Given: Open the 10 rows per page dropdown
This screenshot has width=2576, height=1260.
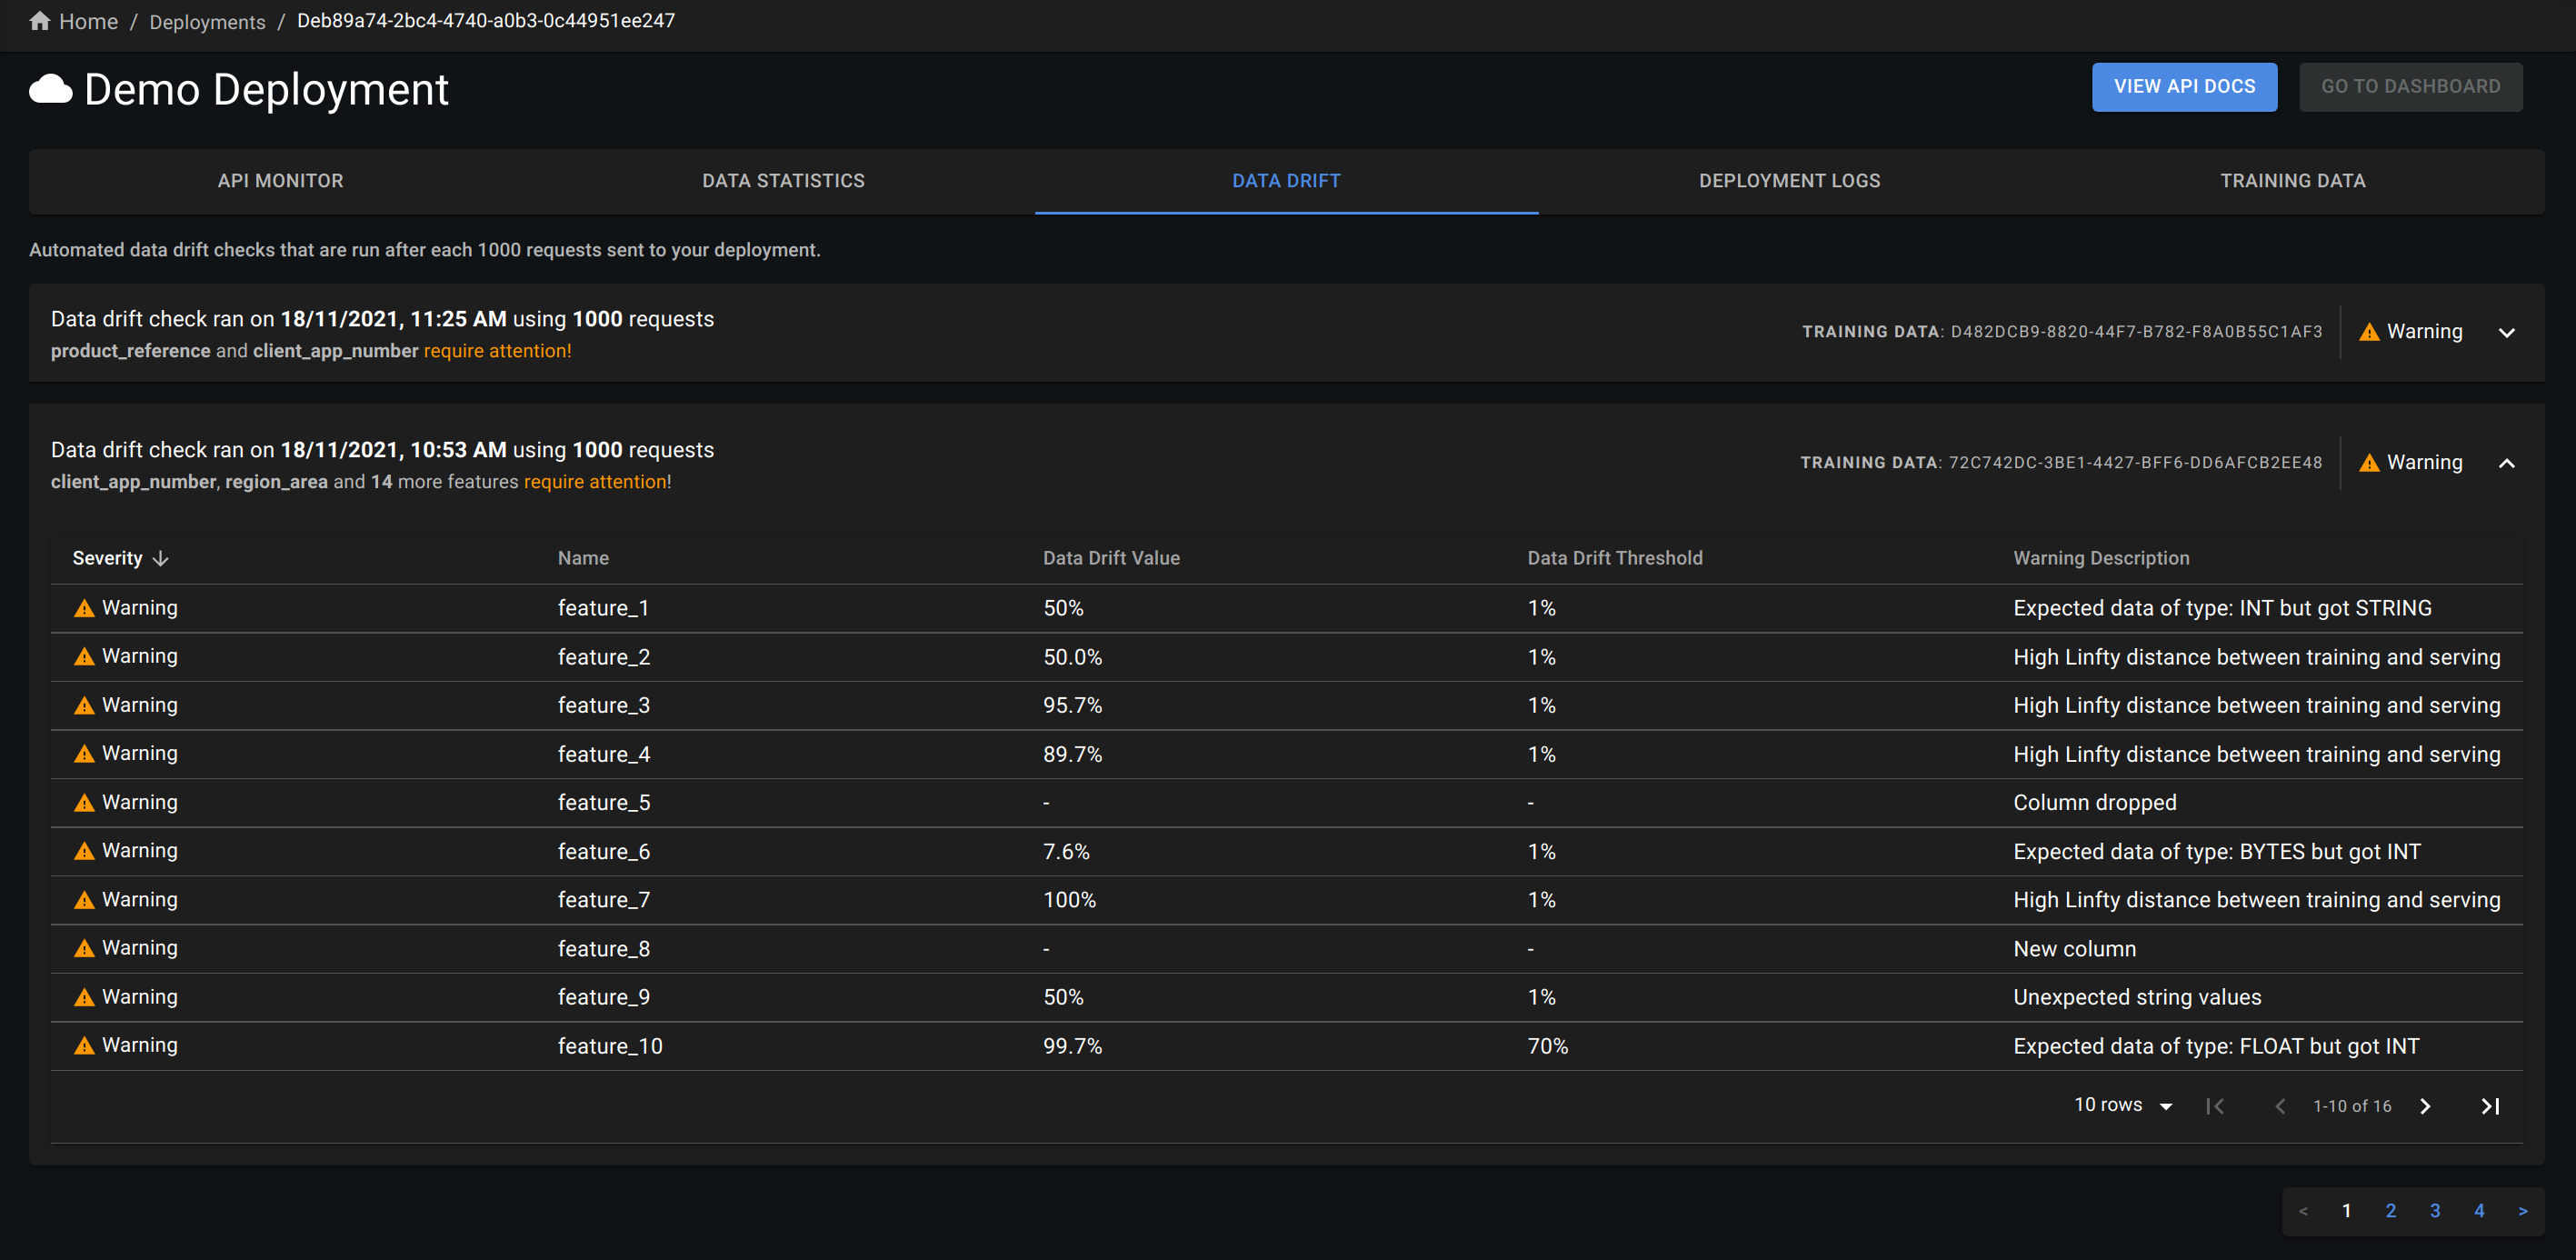Looking at the screenshot, I should [x=2122, y=1105].
